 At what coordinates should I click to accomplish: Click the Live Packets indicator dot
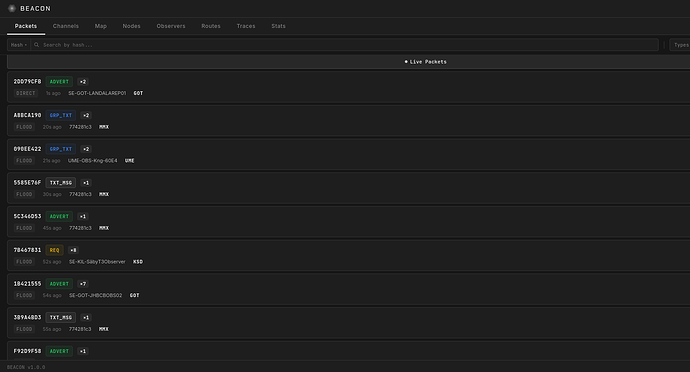406,62
